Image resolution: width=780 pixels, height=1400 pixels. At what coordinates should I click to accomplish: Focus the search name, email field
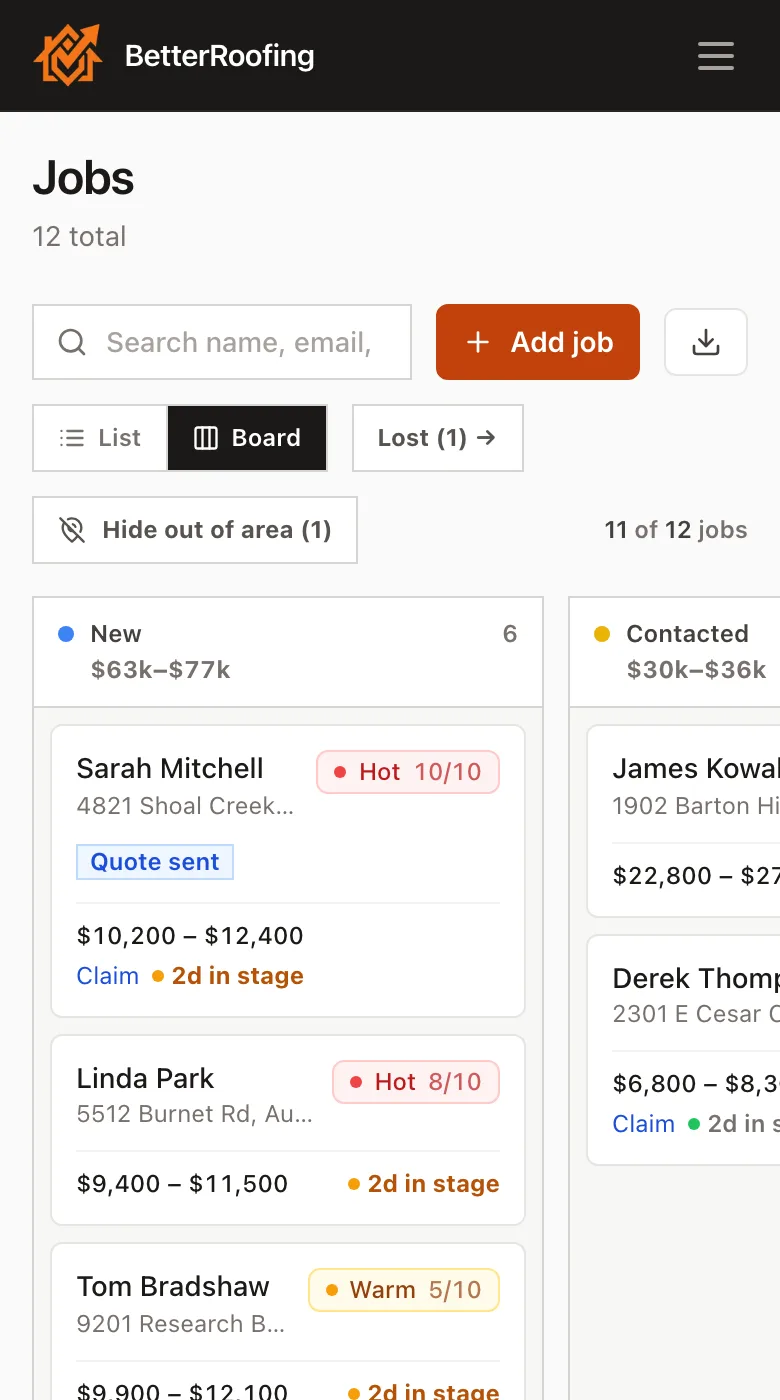(x=222, y=342)
